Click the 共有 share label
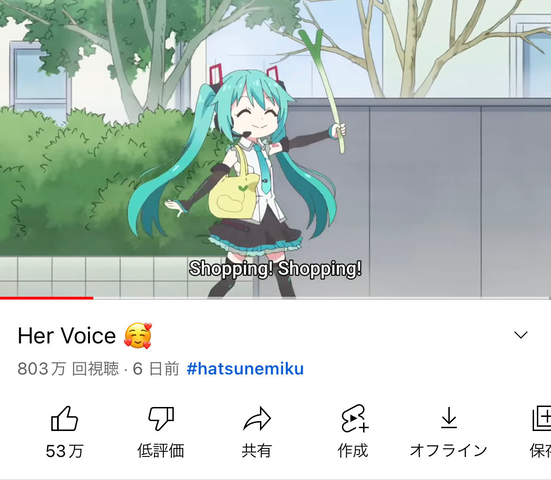Screen dimensions: 551x480 257,450
